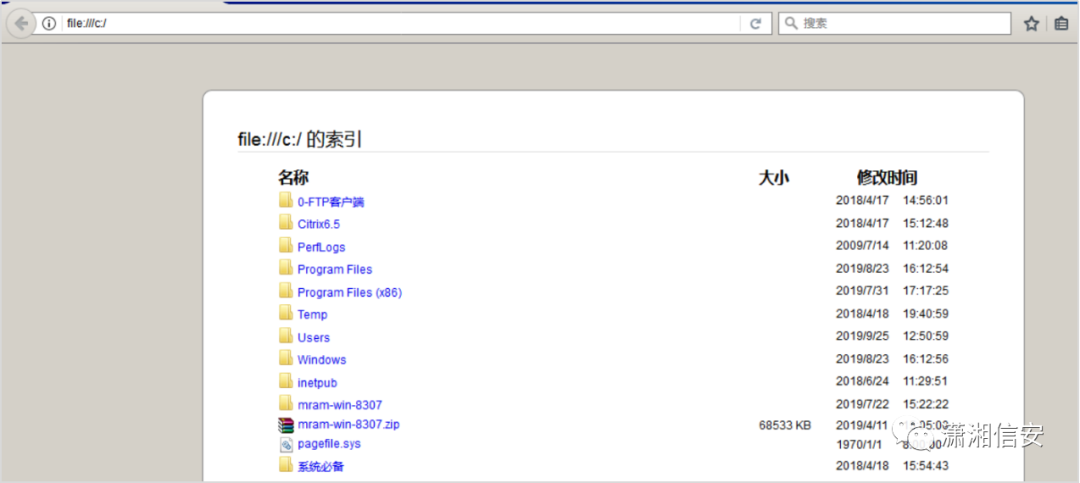Click date 2009/7/14 of PerfLogs

tap(862, 245)
